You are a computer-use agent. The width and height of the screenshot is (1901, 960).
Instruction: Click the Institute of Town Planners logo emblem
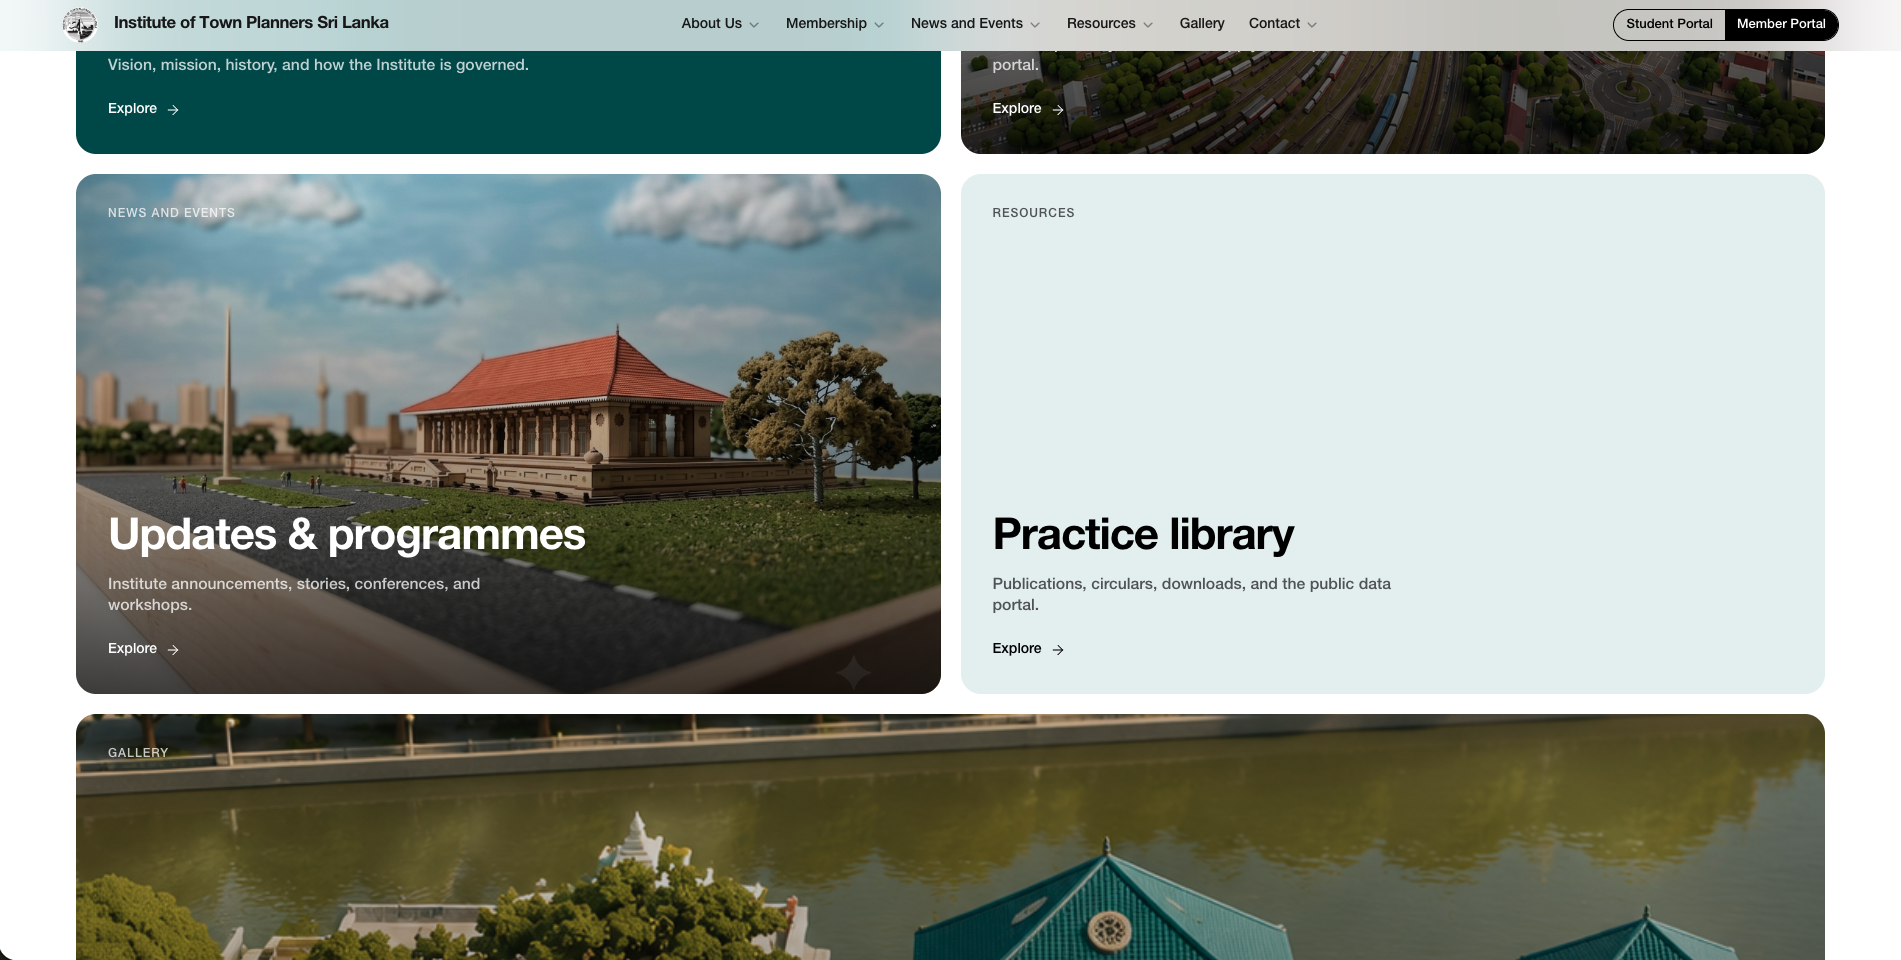pyautogui.click(x=80, y=24)
